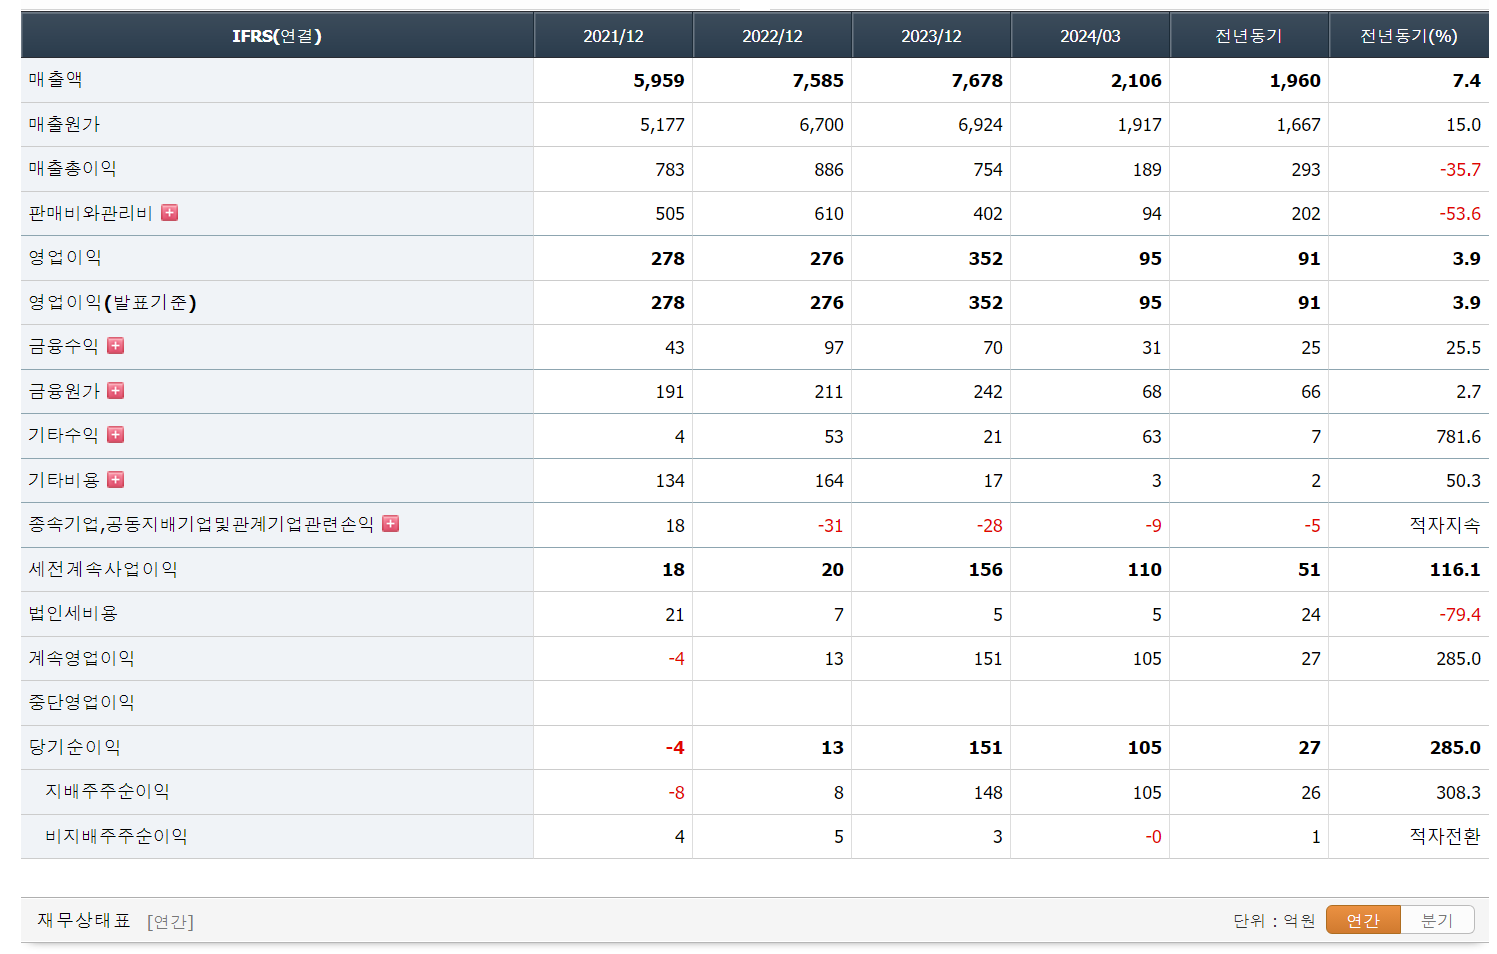Image resolution: width=1497 pixels, height=954 pixels.
Task: Select the 매출원가 row label
Action: pyautogui.click(x=64, y=125)
